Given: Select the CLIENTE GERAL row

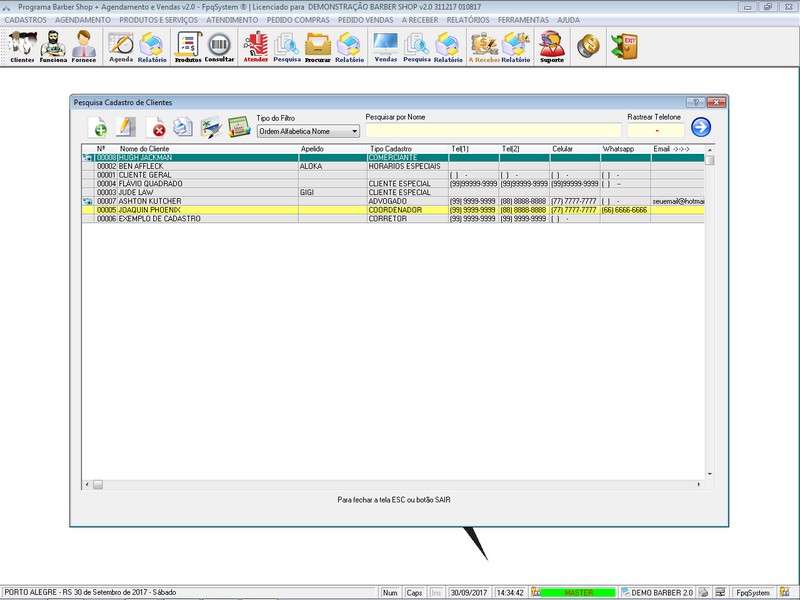Looking at the screenshot, I should (393, 175).
